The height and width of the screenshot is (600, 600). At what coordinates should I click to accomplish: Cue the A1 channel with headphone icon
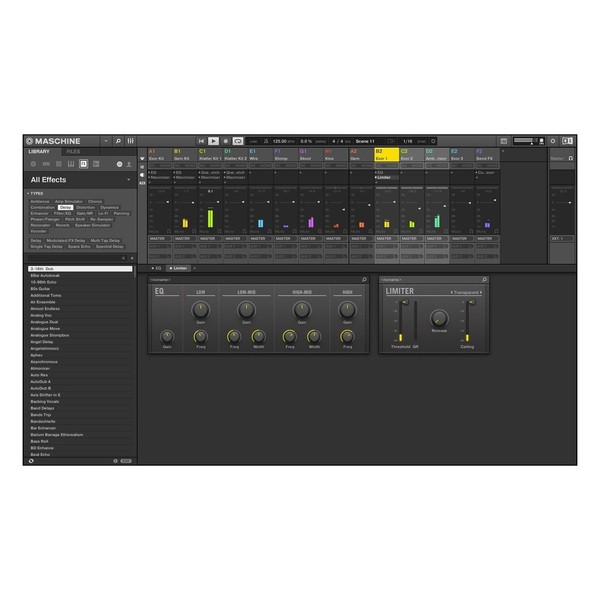tap(169, 232)
